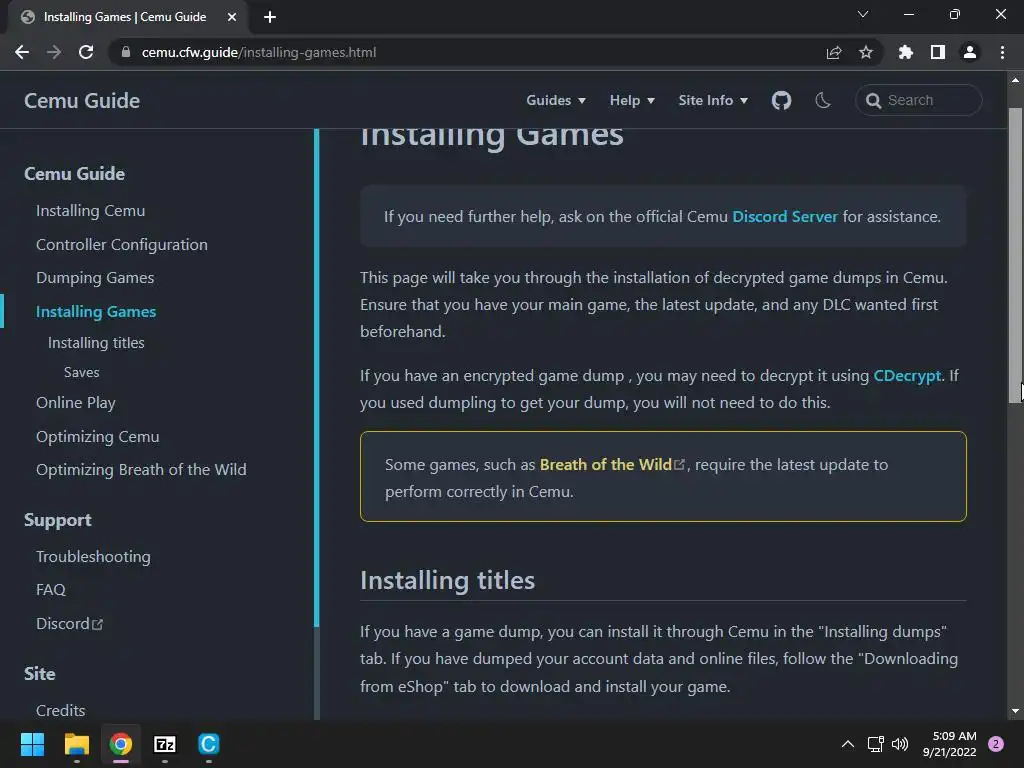The image size is (1024, 768).
Task: Open File Explorer from the taskbar
Action: pos(76,744)
